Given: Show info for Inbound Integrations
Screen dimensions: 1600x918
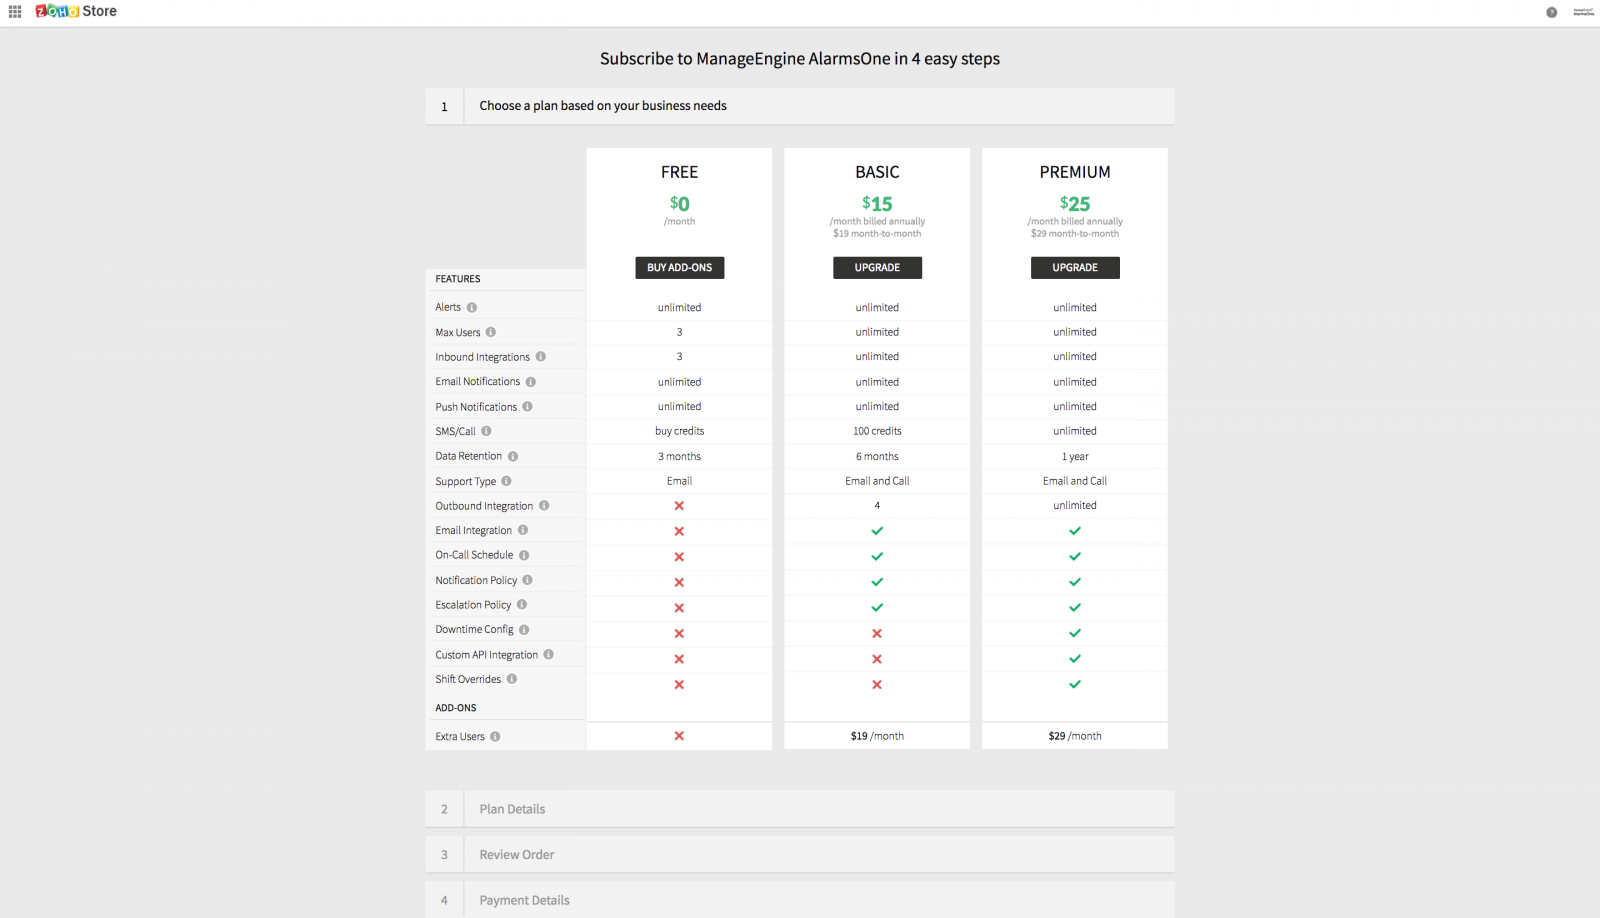Looking at the screenshot, I should pyautogui.click(x=541, y=357).
